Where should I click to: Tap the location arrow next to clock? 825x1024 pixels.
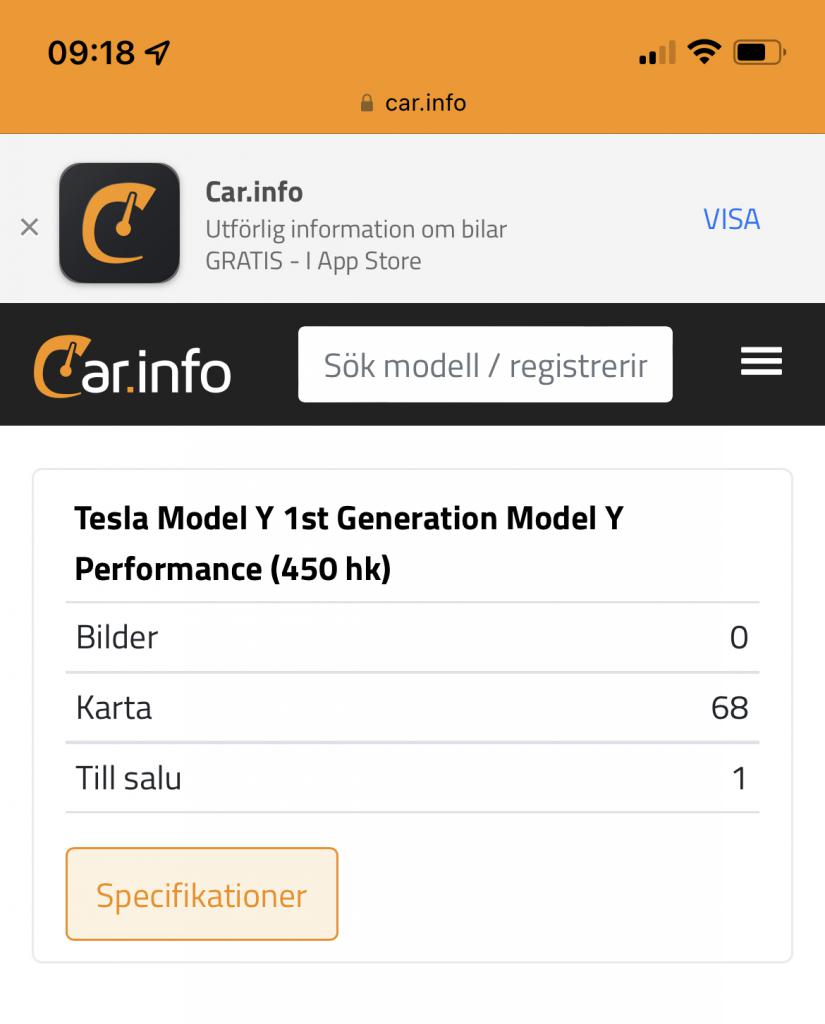point(157,52)
